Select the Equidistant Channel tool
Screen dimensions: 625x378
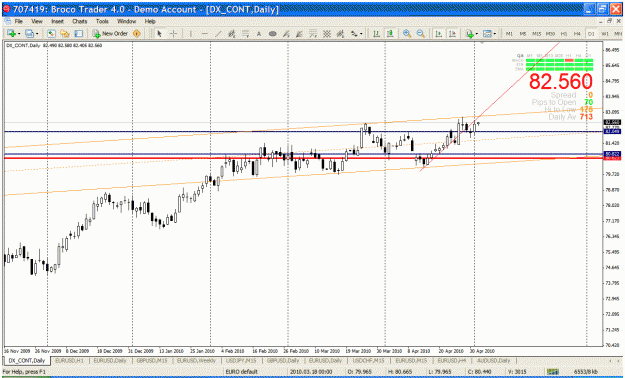click(x=232, y=34)
